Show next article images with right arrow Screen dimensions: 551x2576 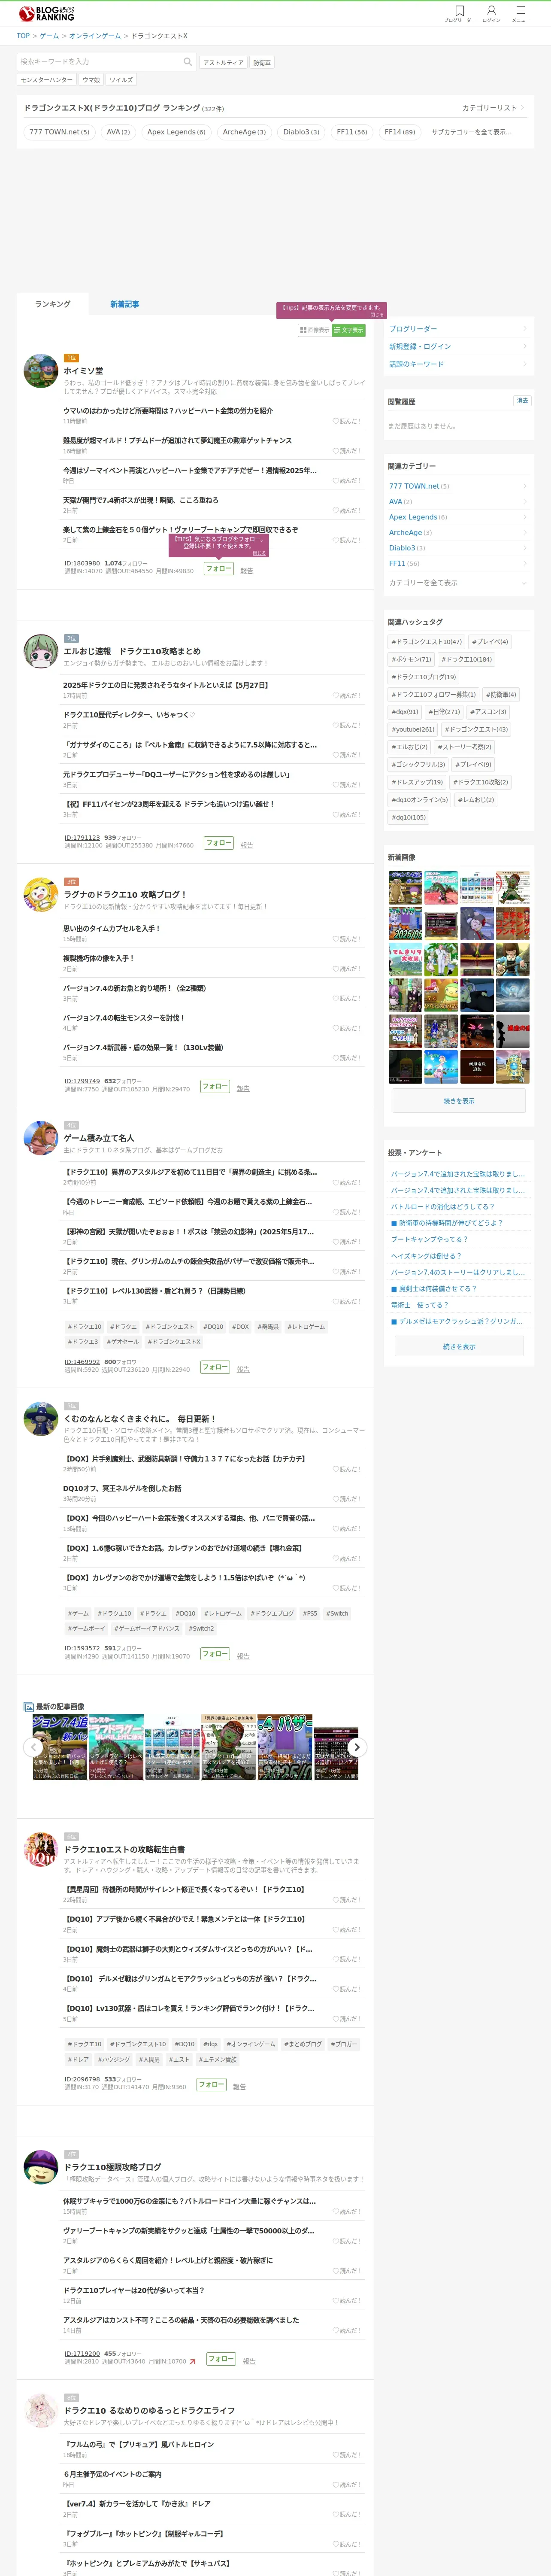coord(357,1747)
